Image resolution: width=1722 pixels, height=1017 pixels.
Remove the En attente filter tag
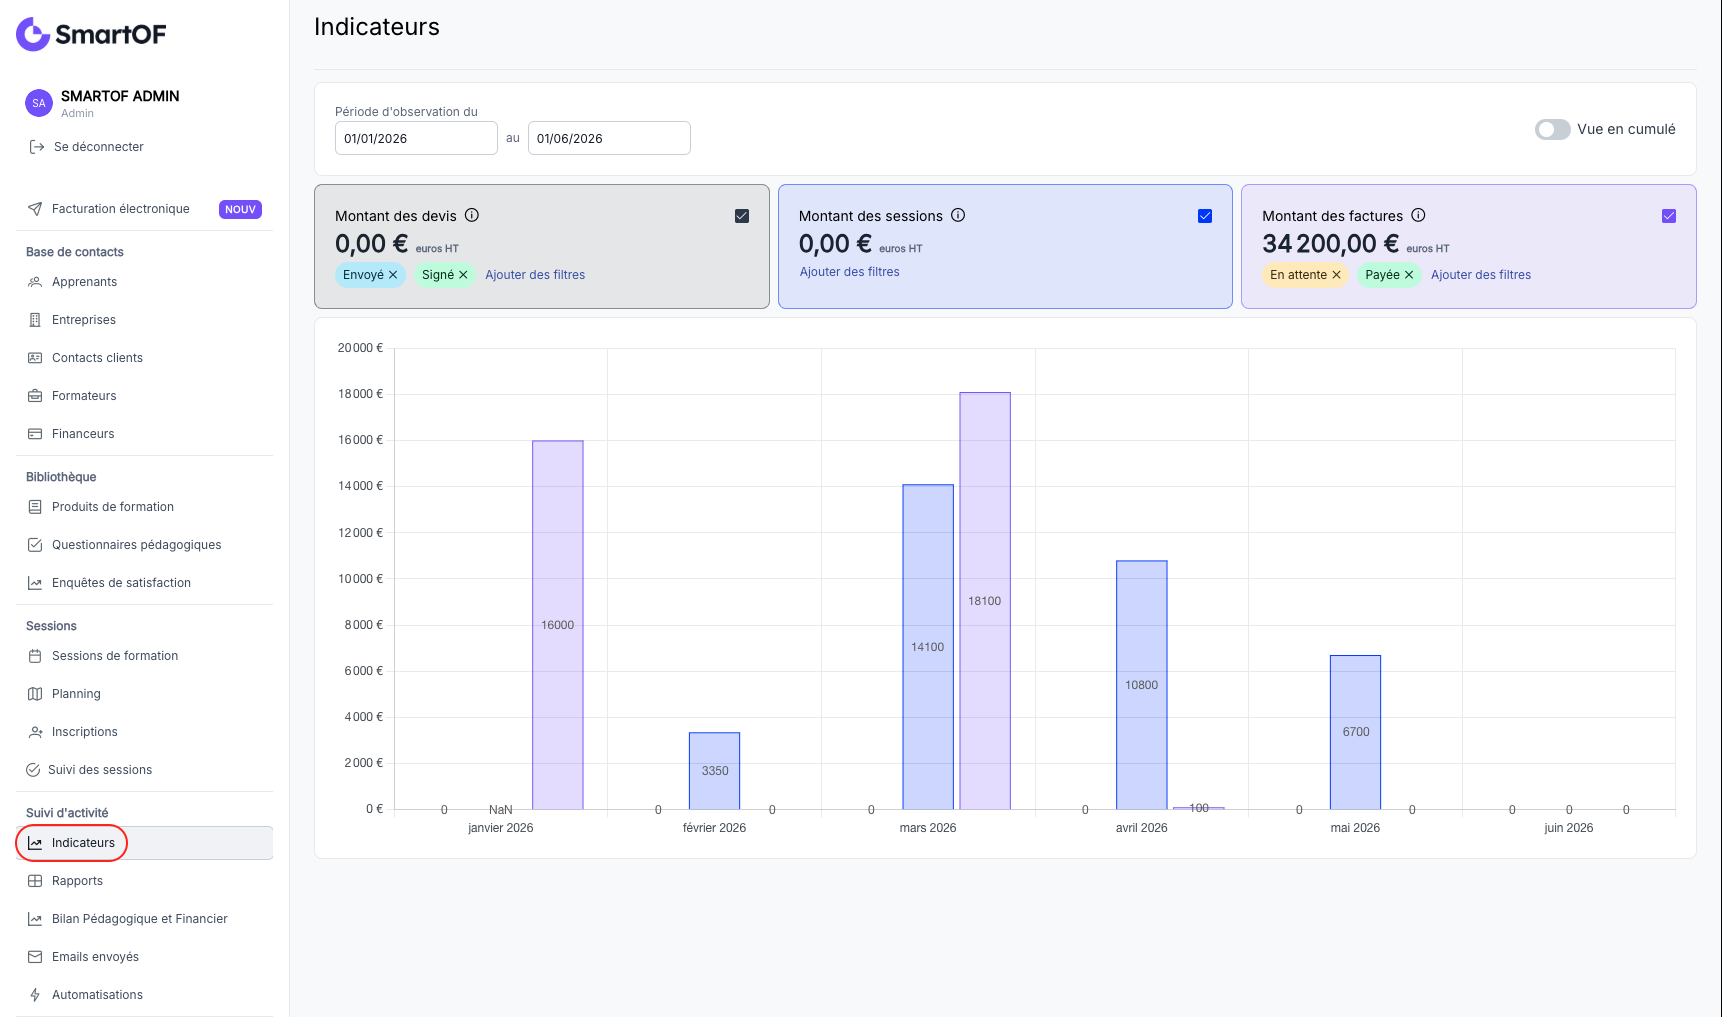1336,275
